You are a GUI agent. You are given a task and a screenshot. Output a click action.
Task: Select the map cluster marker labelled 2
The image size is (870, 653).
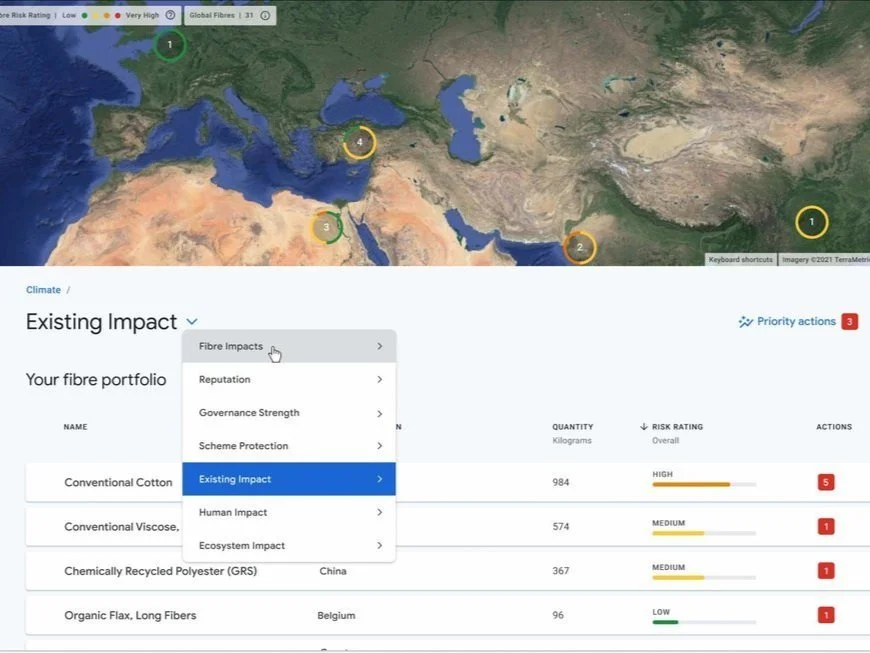tap(580, 247)
